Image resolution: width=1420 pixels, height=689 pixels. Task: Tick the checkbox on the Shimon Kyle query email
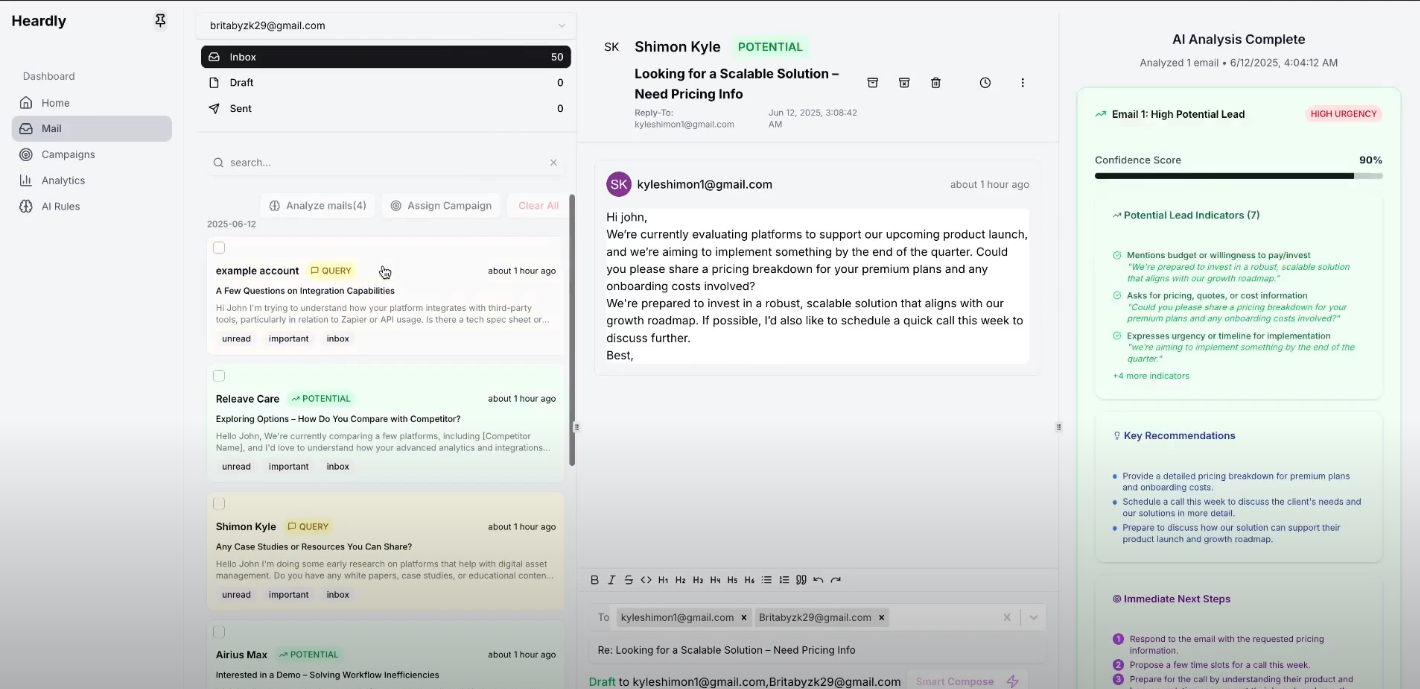click(x=219, y=504)
